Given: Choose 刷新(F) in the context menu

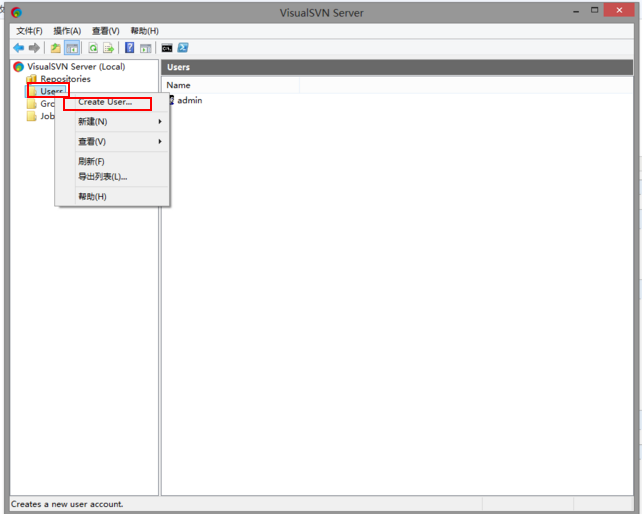Looking at the screenshot, I should click(x=112, y=161).
